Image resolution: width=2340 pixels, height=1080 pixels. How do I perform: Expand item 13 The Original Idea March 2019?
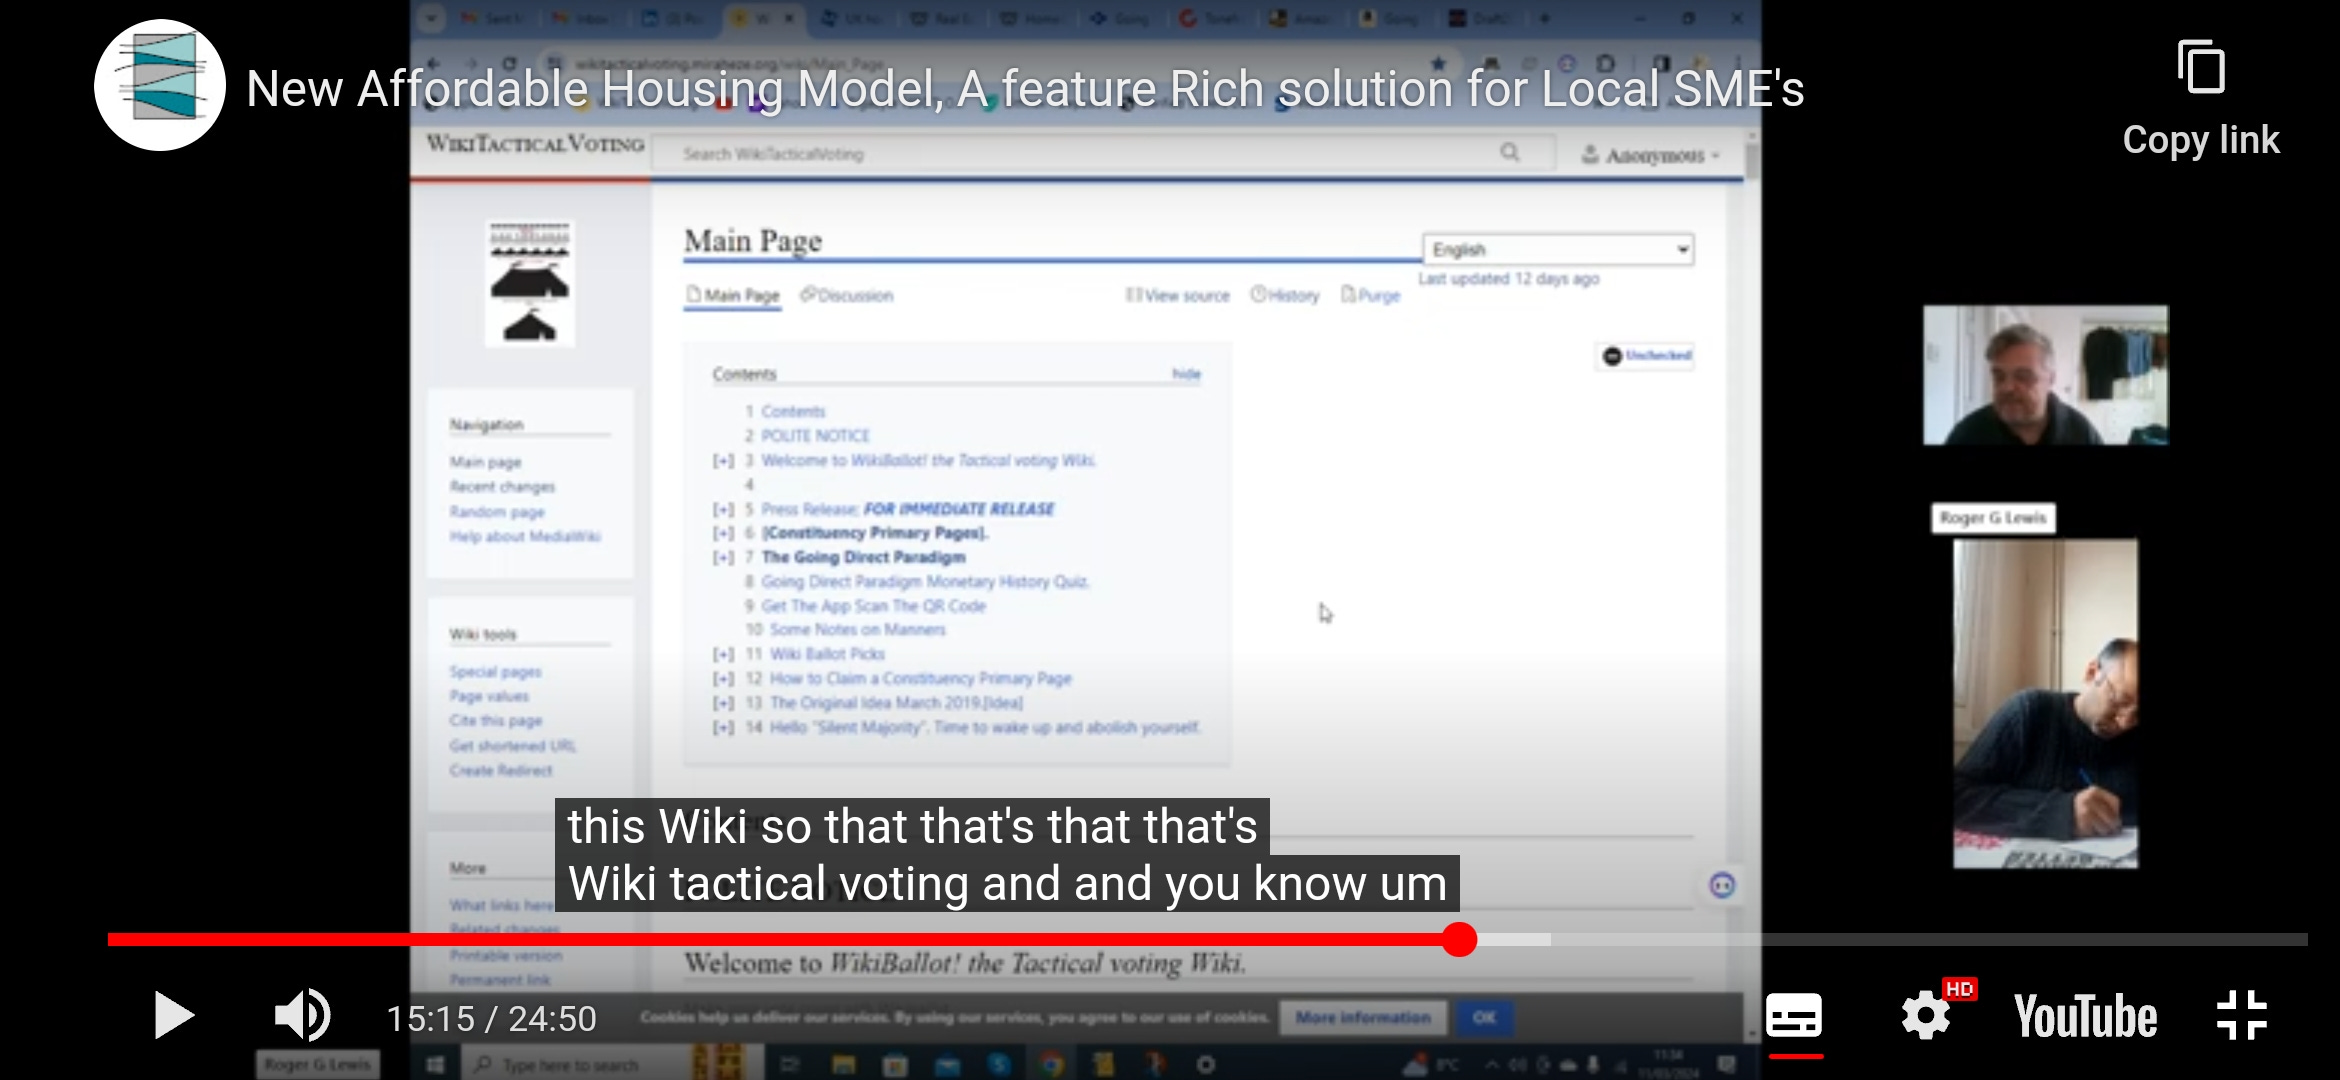[x=723, y=703]
